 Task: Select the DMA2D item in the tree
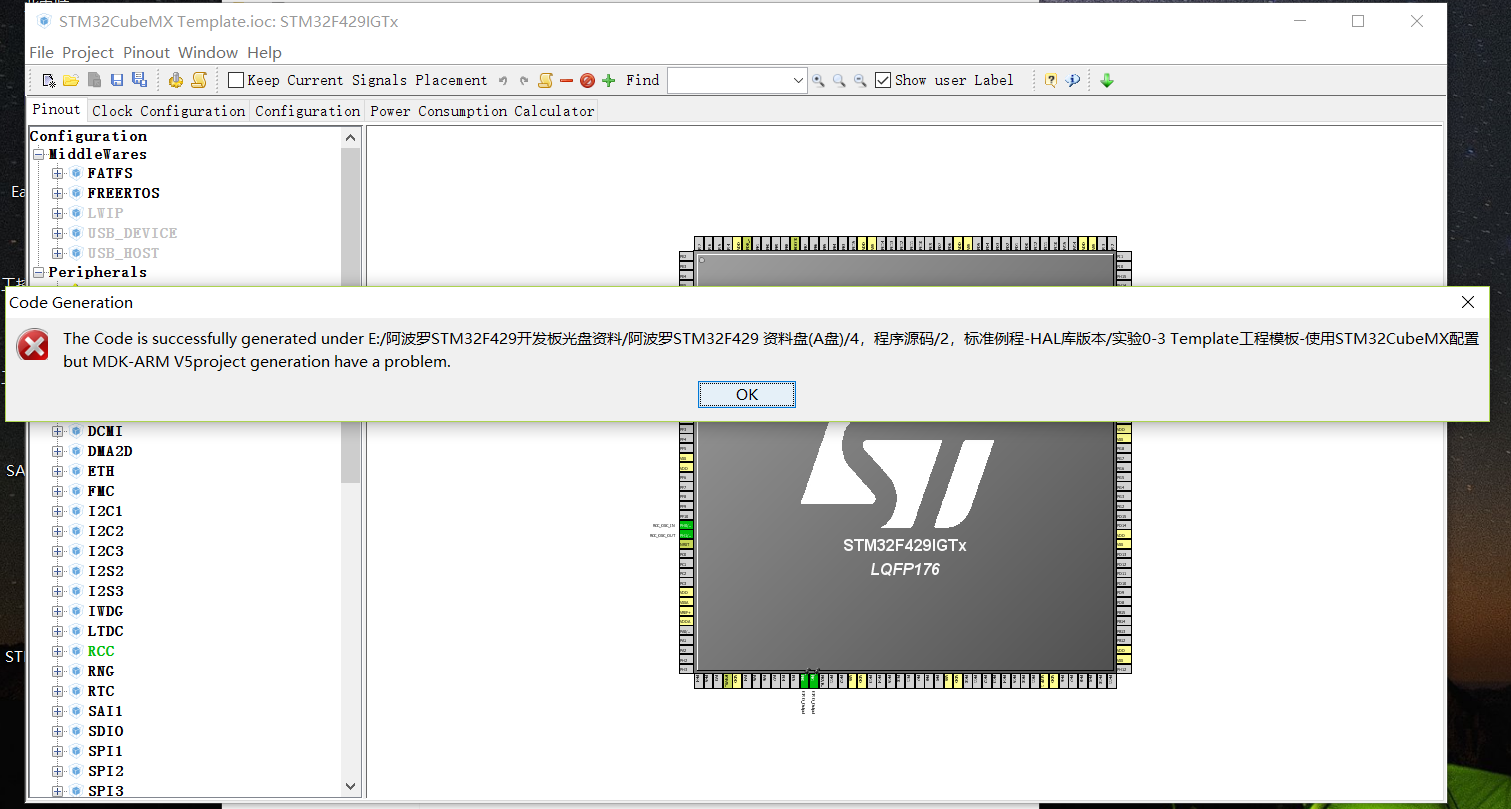tap(109, 451)
